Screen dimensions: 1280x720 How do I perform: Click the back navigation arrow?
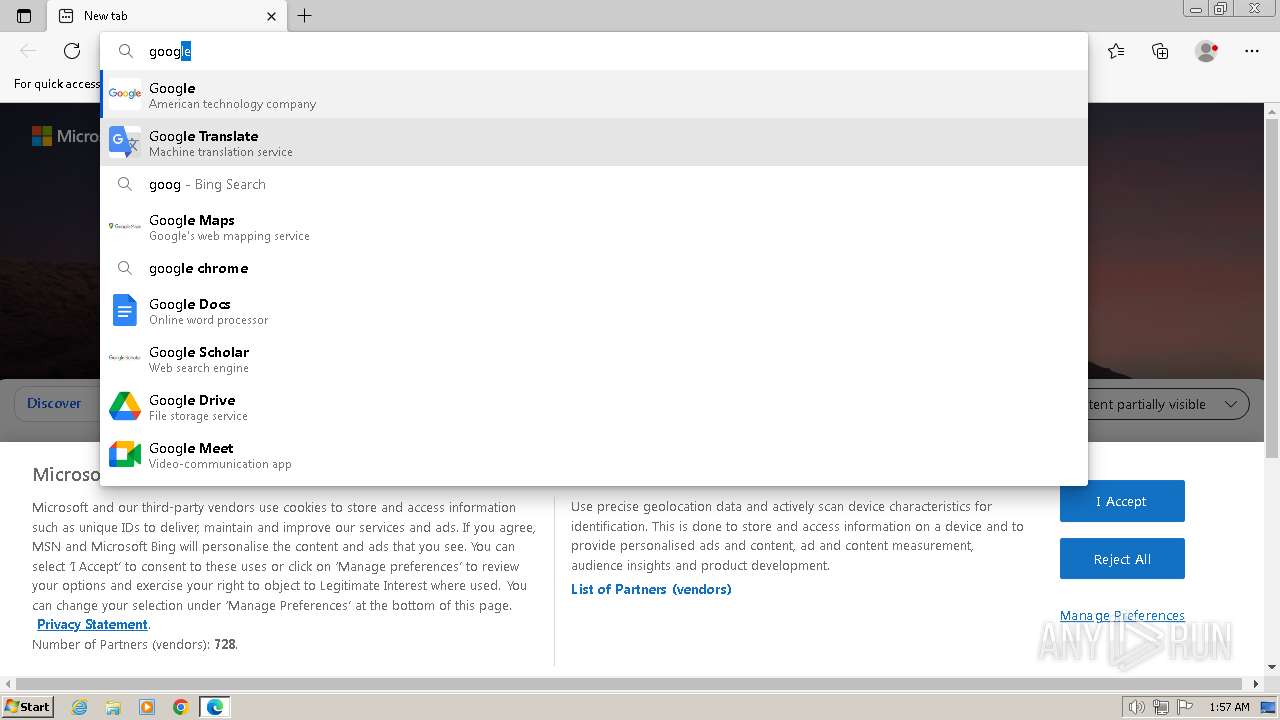[x=28, y=51]
